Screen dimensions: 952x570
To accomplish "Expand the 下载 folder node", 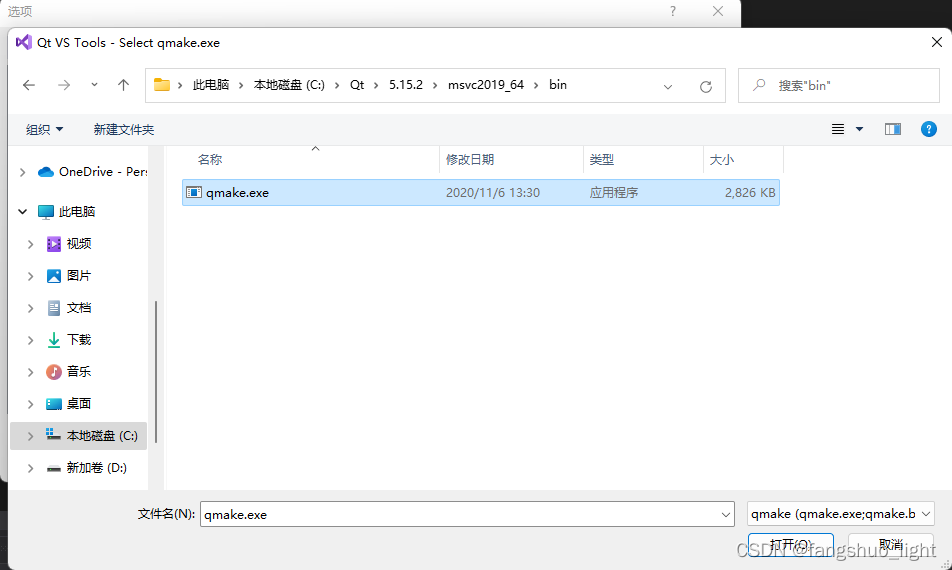I will [30, 340].
